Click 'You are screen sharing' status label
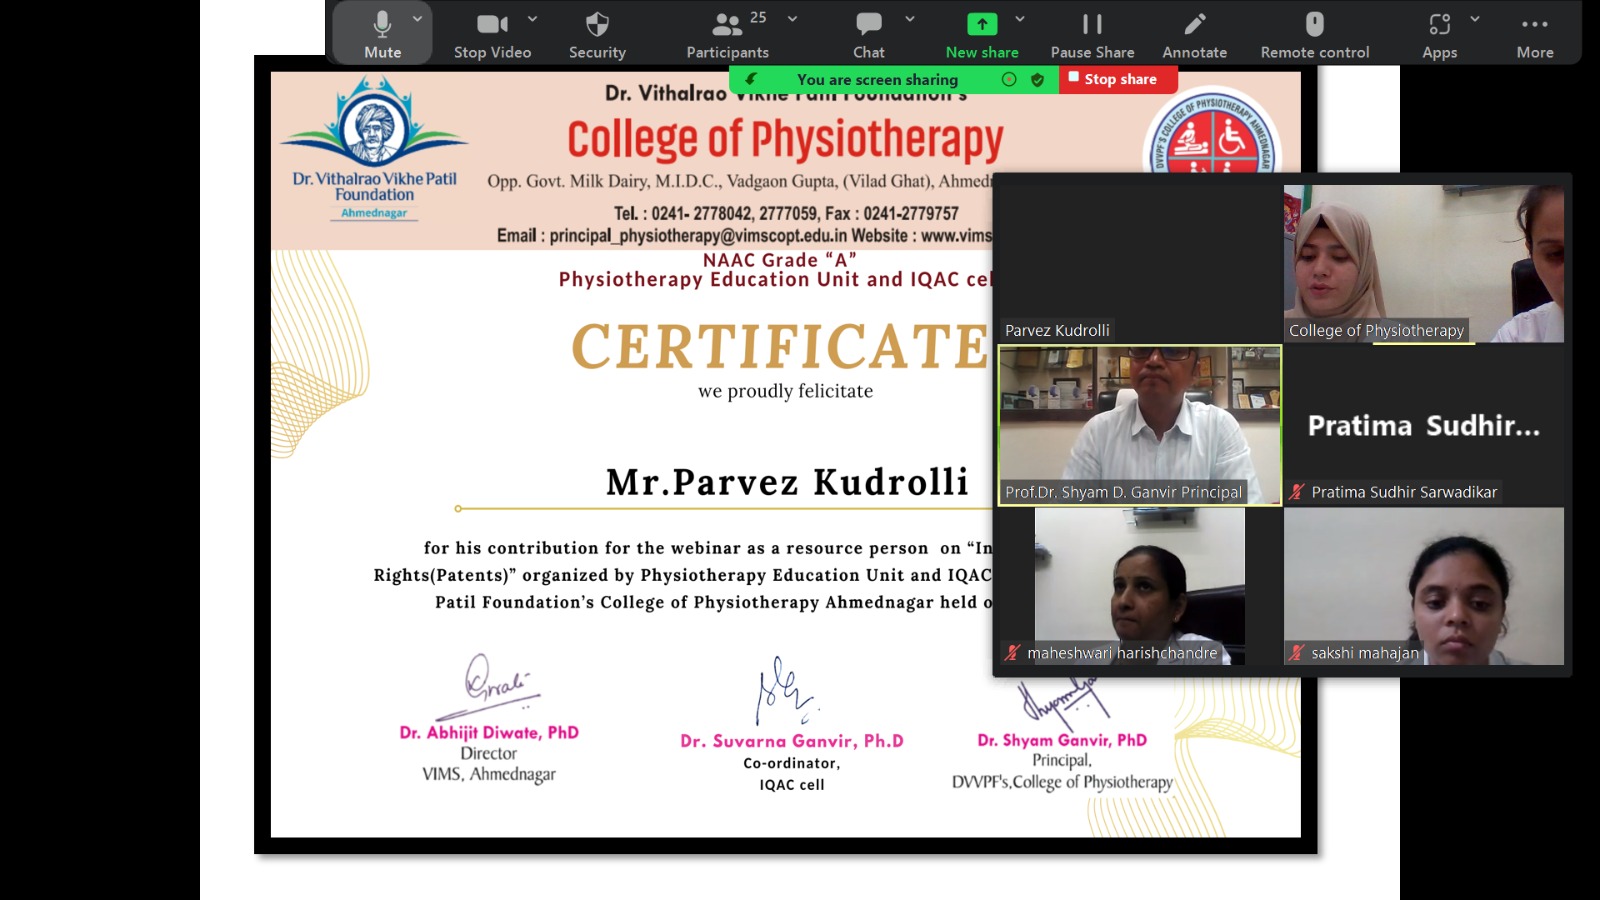 coord(877,80)
